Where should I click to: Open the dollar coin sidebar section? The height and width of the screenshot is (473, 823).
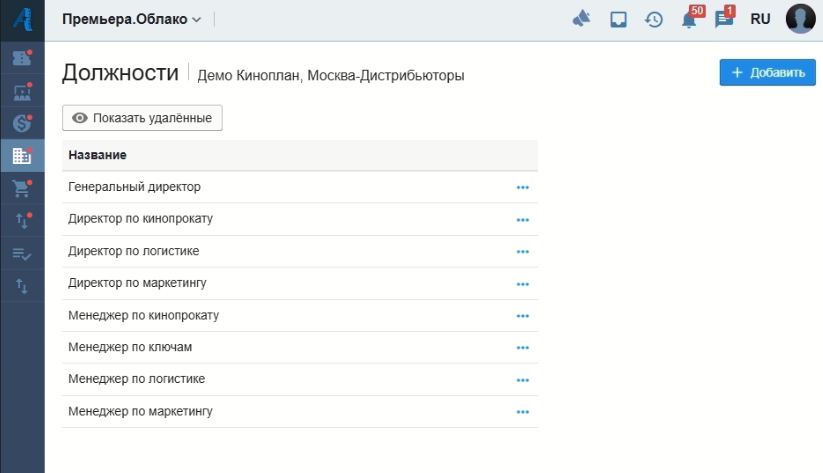tap(22, 123)
